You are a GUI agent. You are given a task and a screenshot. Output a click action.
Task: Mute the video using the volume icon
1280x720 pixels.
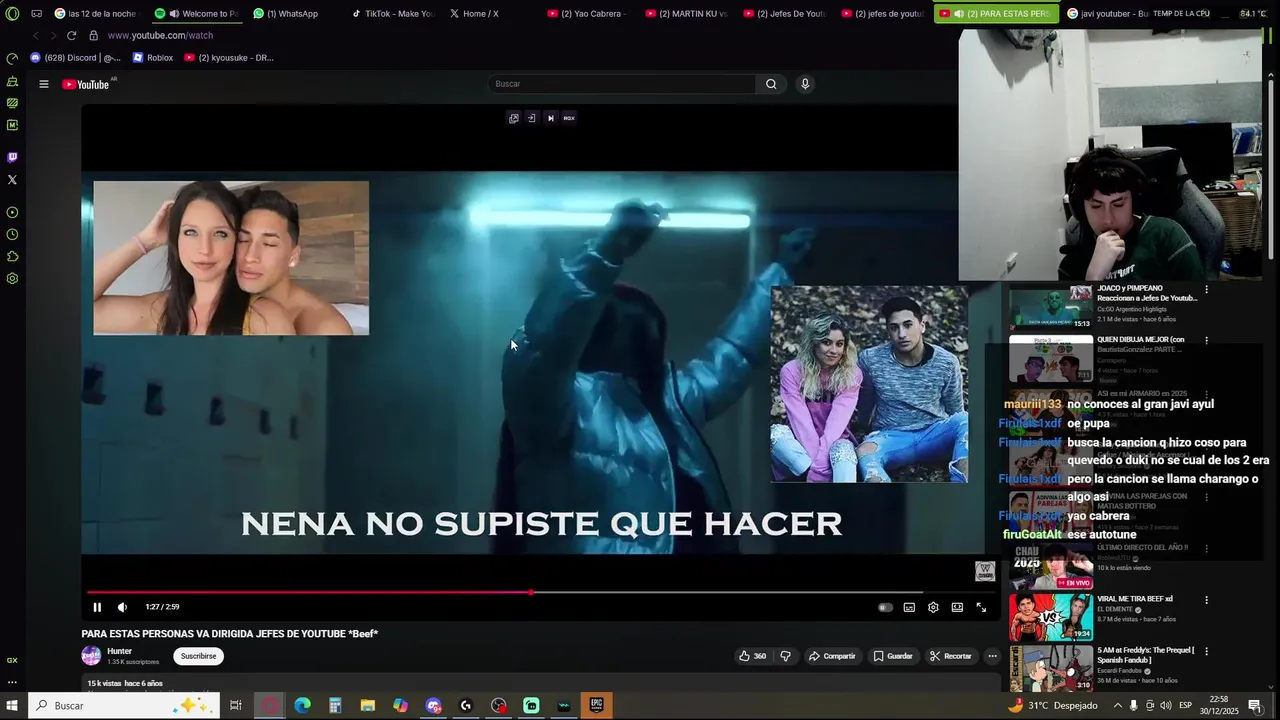point(122,607)
